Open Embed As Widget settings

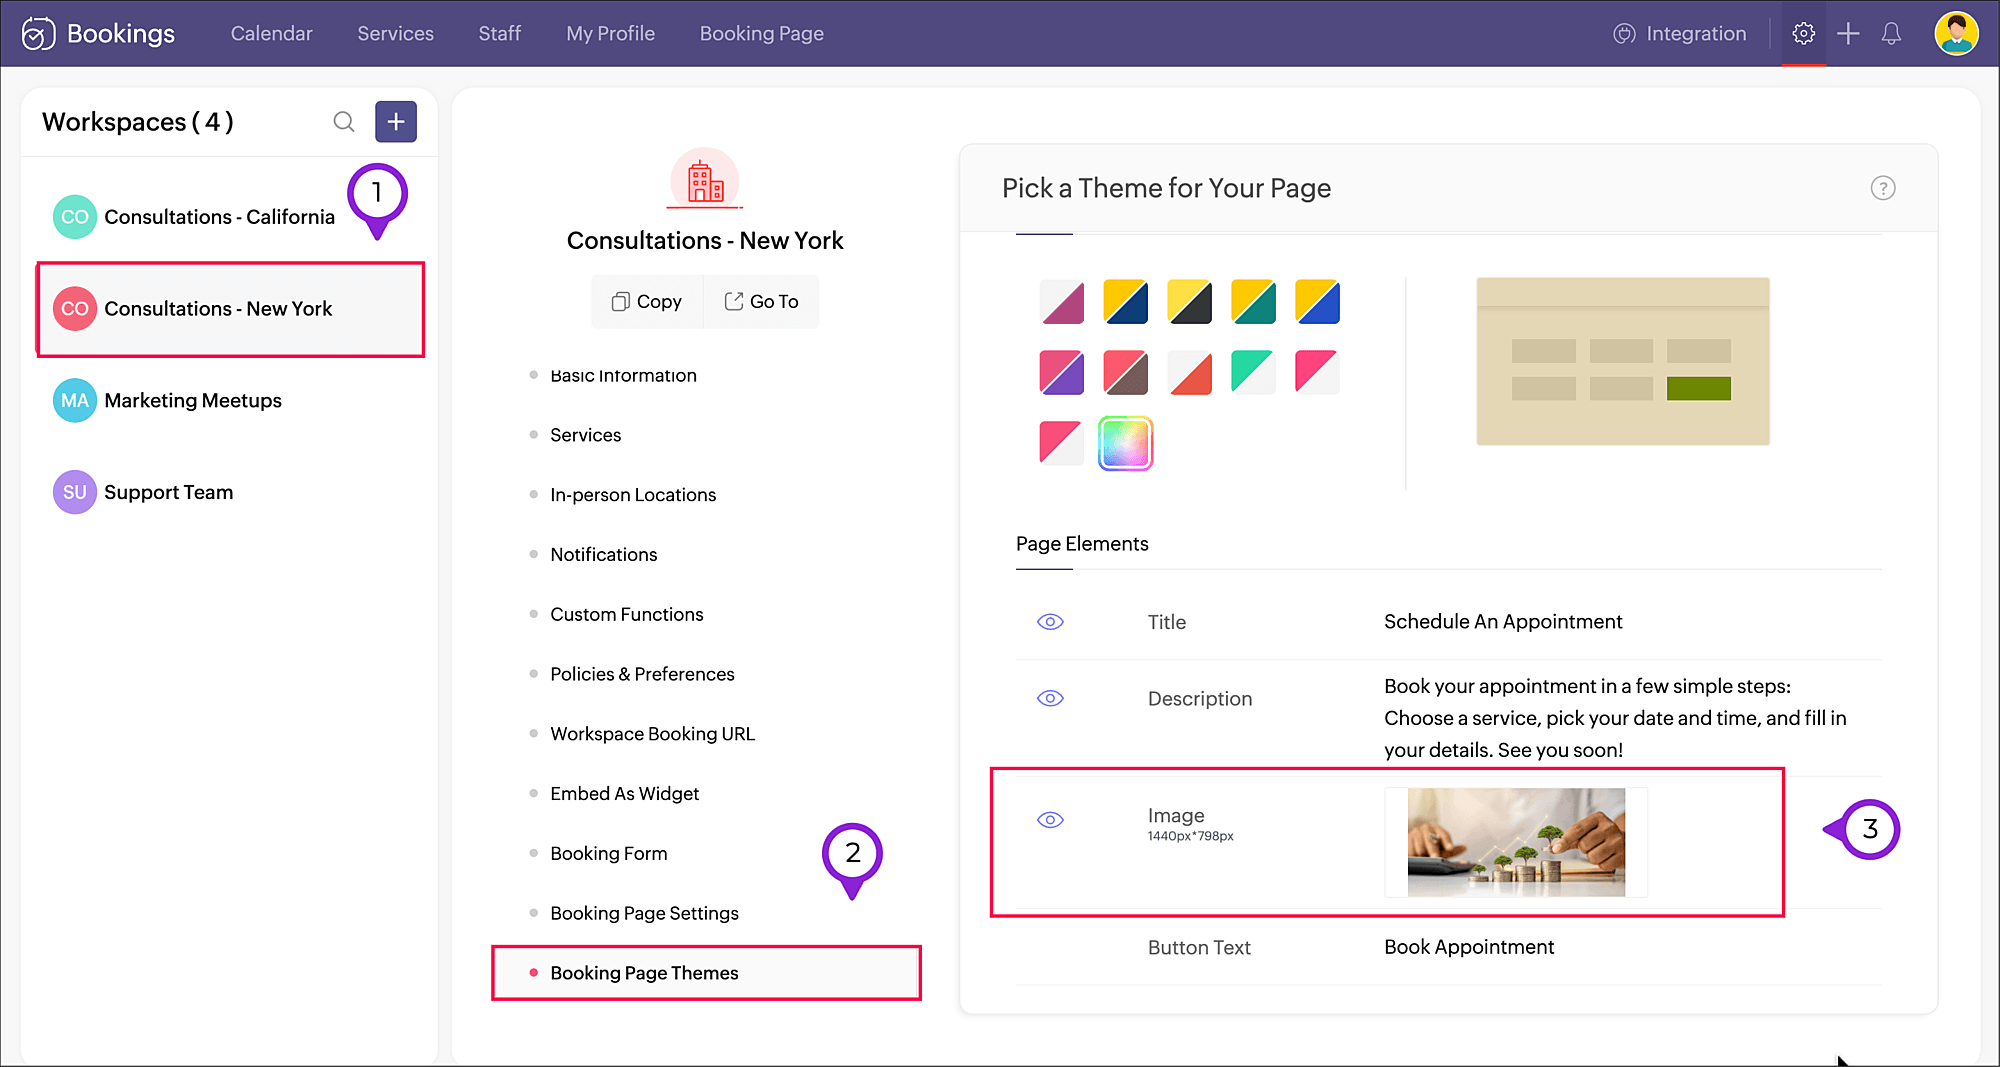[625, 794]
